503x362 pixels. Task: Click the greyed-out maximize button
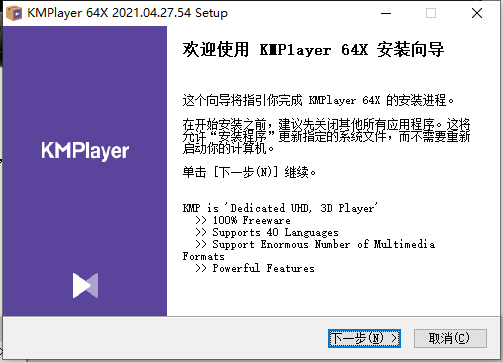click(431, 13)
